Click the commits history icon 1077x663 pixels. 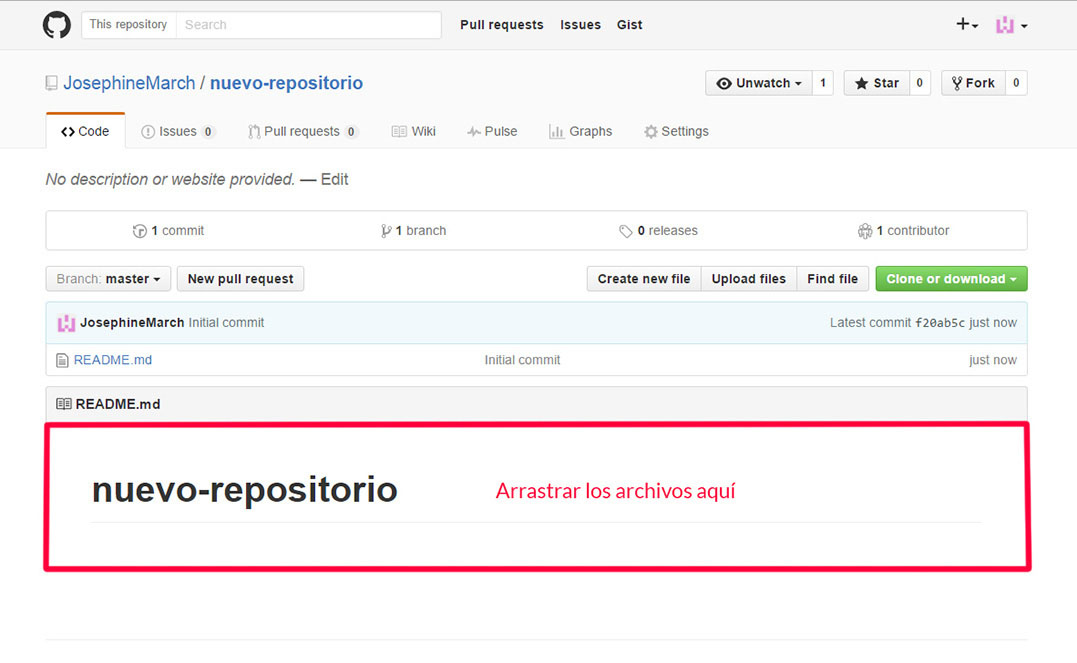140,230
